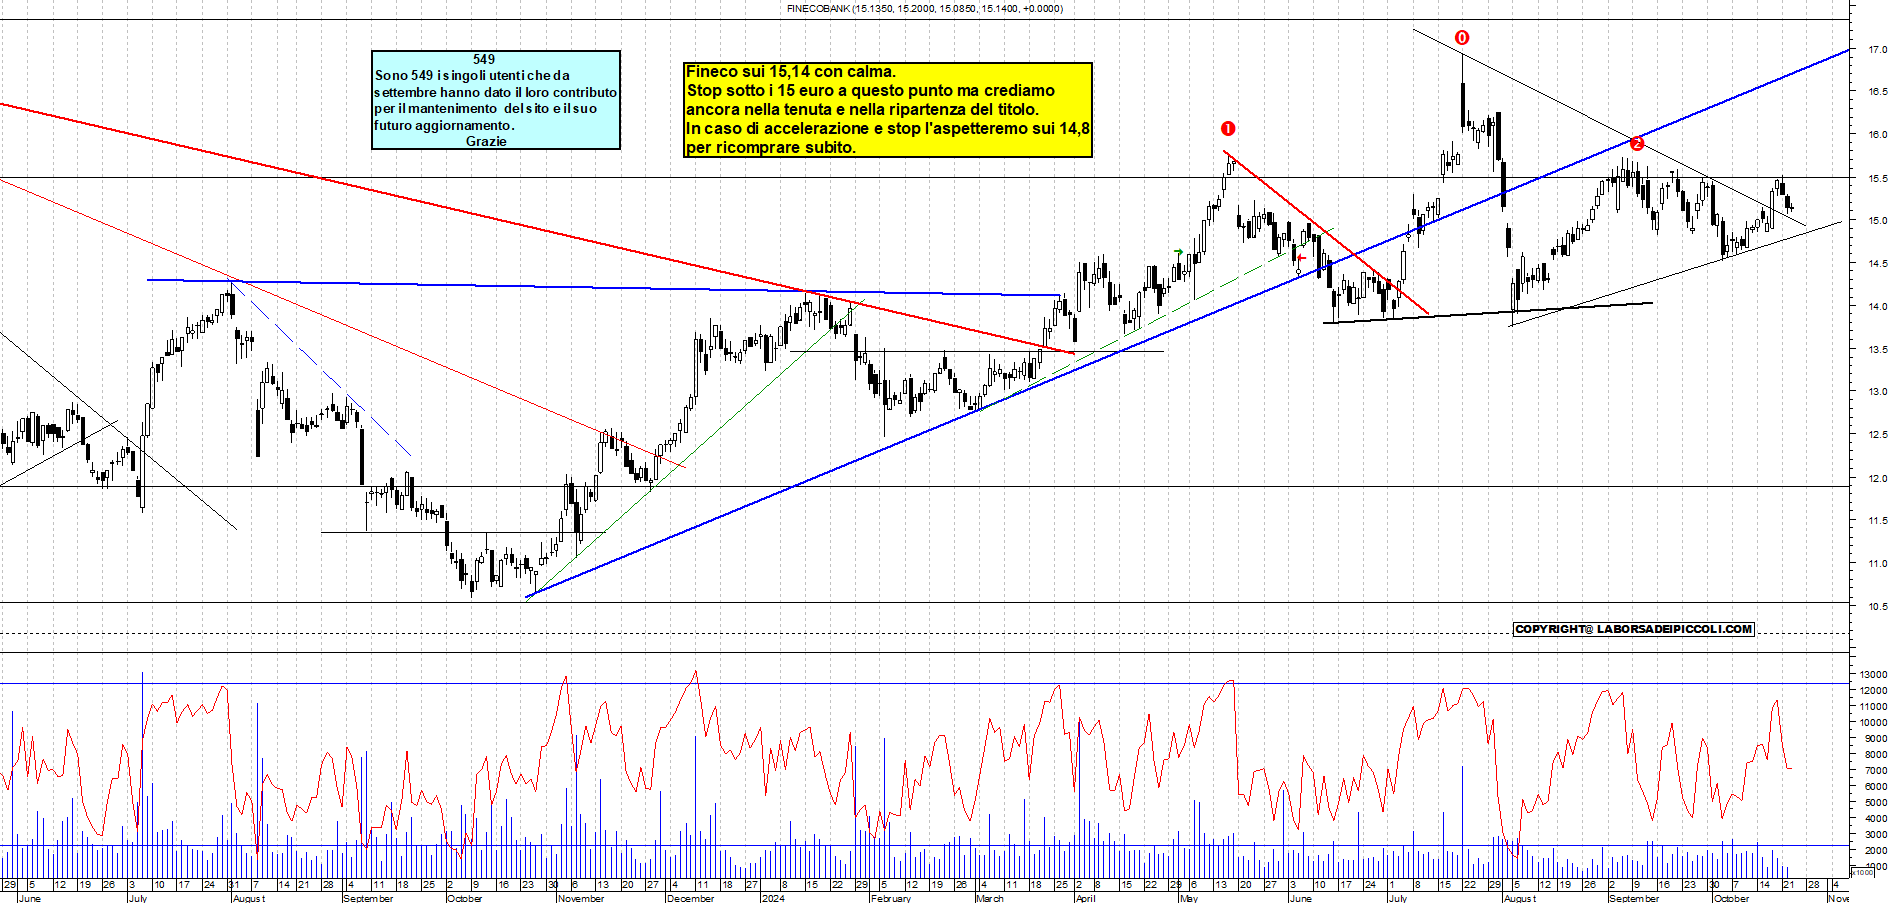This screenshot has height=903, width=1890.
Task: Click the April month label on time axis
Action: [x=1085, y=898]
